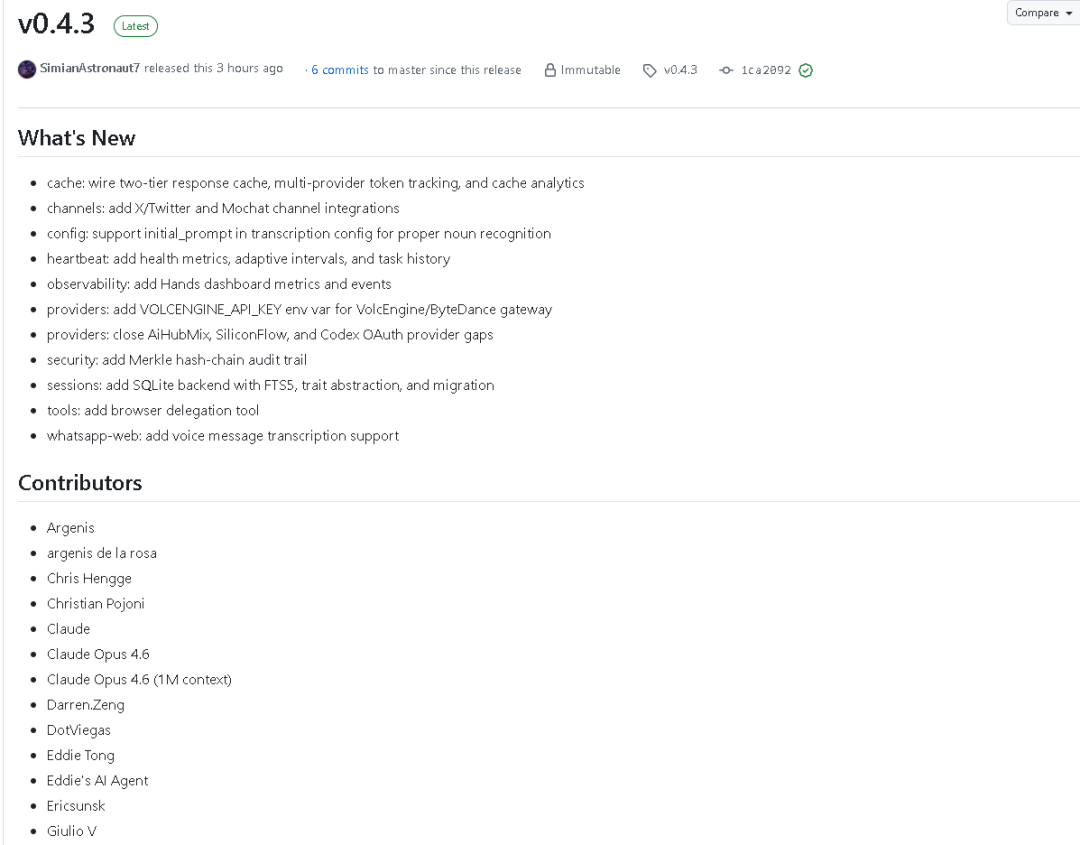The height and width of the screenshot is (845, 1080).
Task: Click the Immutable lock icon
Action: [550, 70]
